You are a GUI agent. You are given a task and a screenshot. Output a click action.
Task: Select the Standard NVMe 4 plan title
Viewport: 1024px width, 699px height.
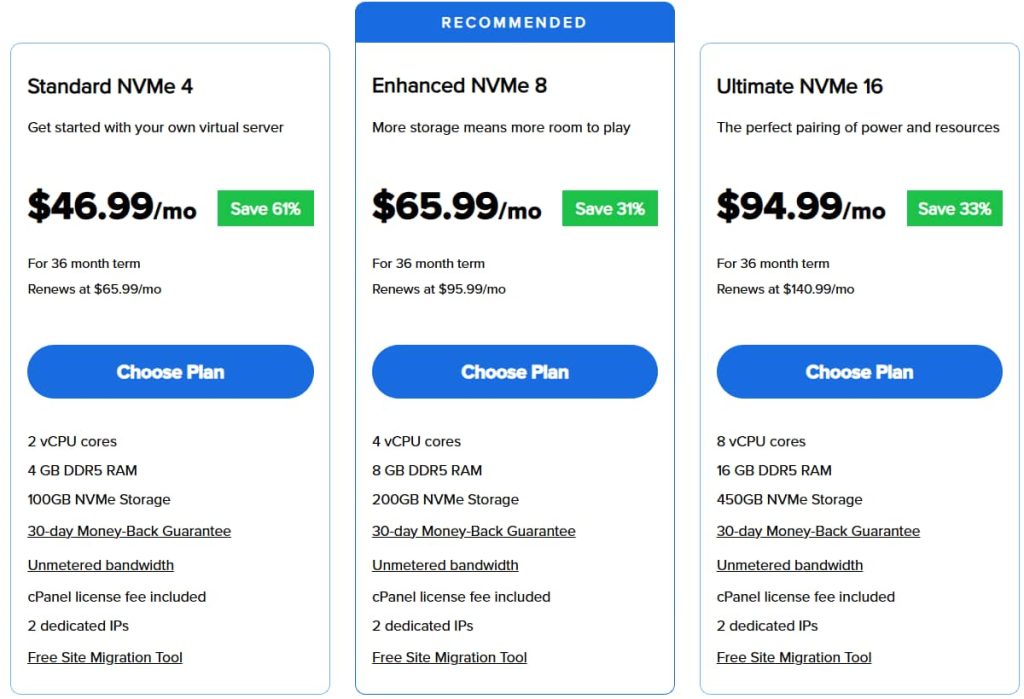(x=110, y=86)
